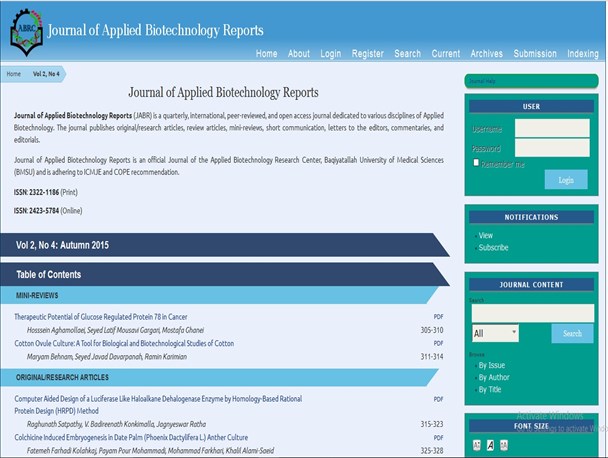Click the Login button in User panel
The height and width of the screenshot is (458, 608).
click(x=566, y=180)
